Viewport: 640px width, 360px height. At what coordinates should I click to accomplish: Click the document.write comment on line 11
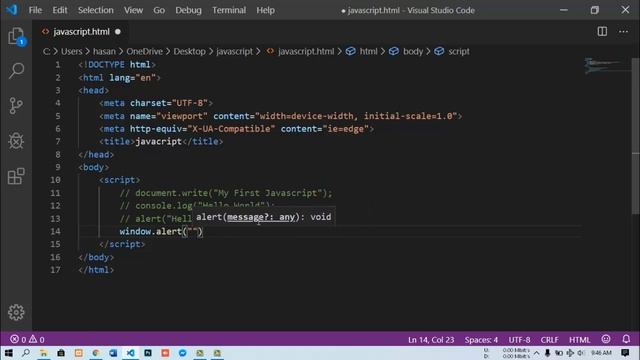226,193
